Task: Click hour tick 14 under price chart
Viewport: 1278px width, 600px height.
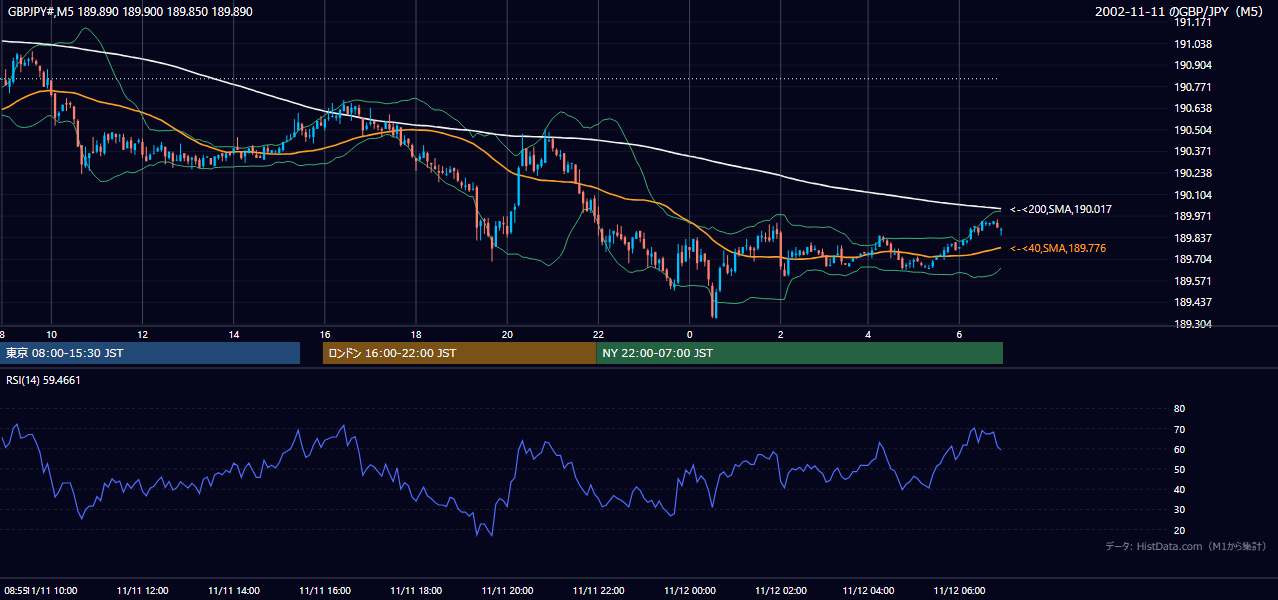Action: (x=233, y=334)
